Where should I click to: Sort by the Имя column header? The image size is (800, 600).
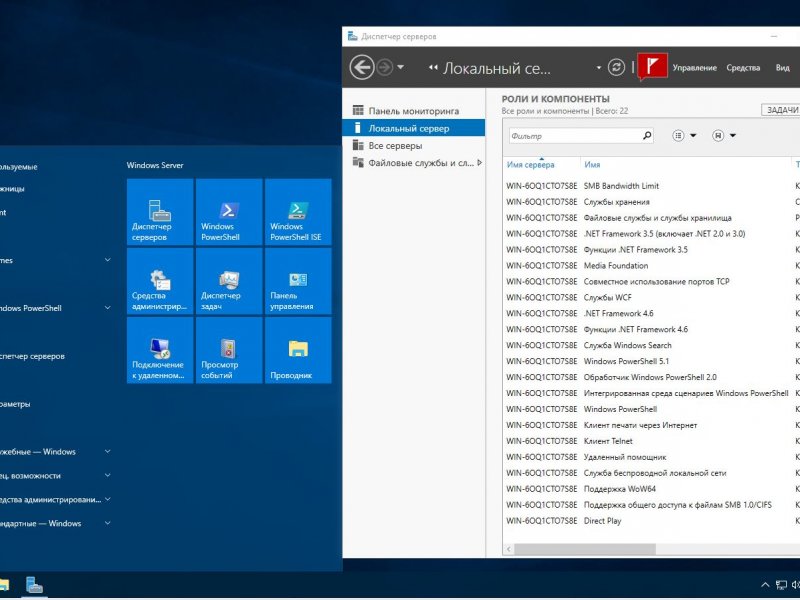pyautogui.click(x=592, y=164)
